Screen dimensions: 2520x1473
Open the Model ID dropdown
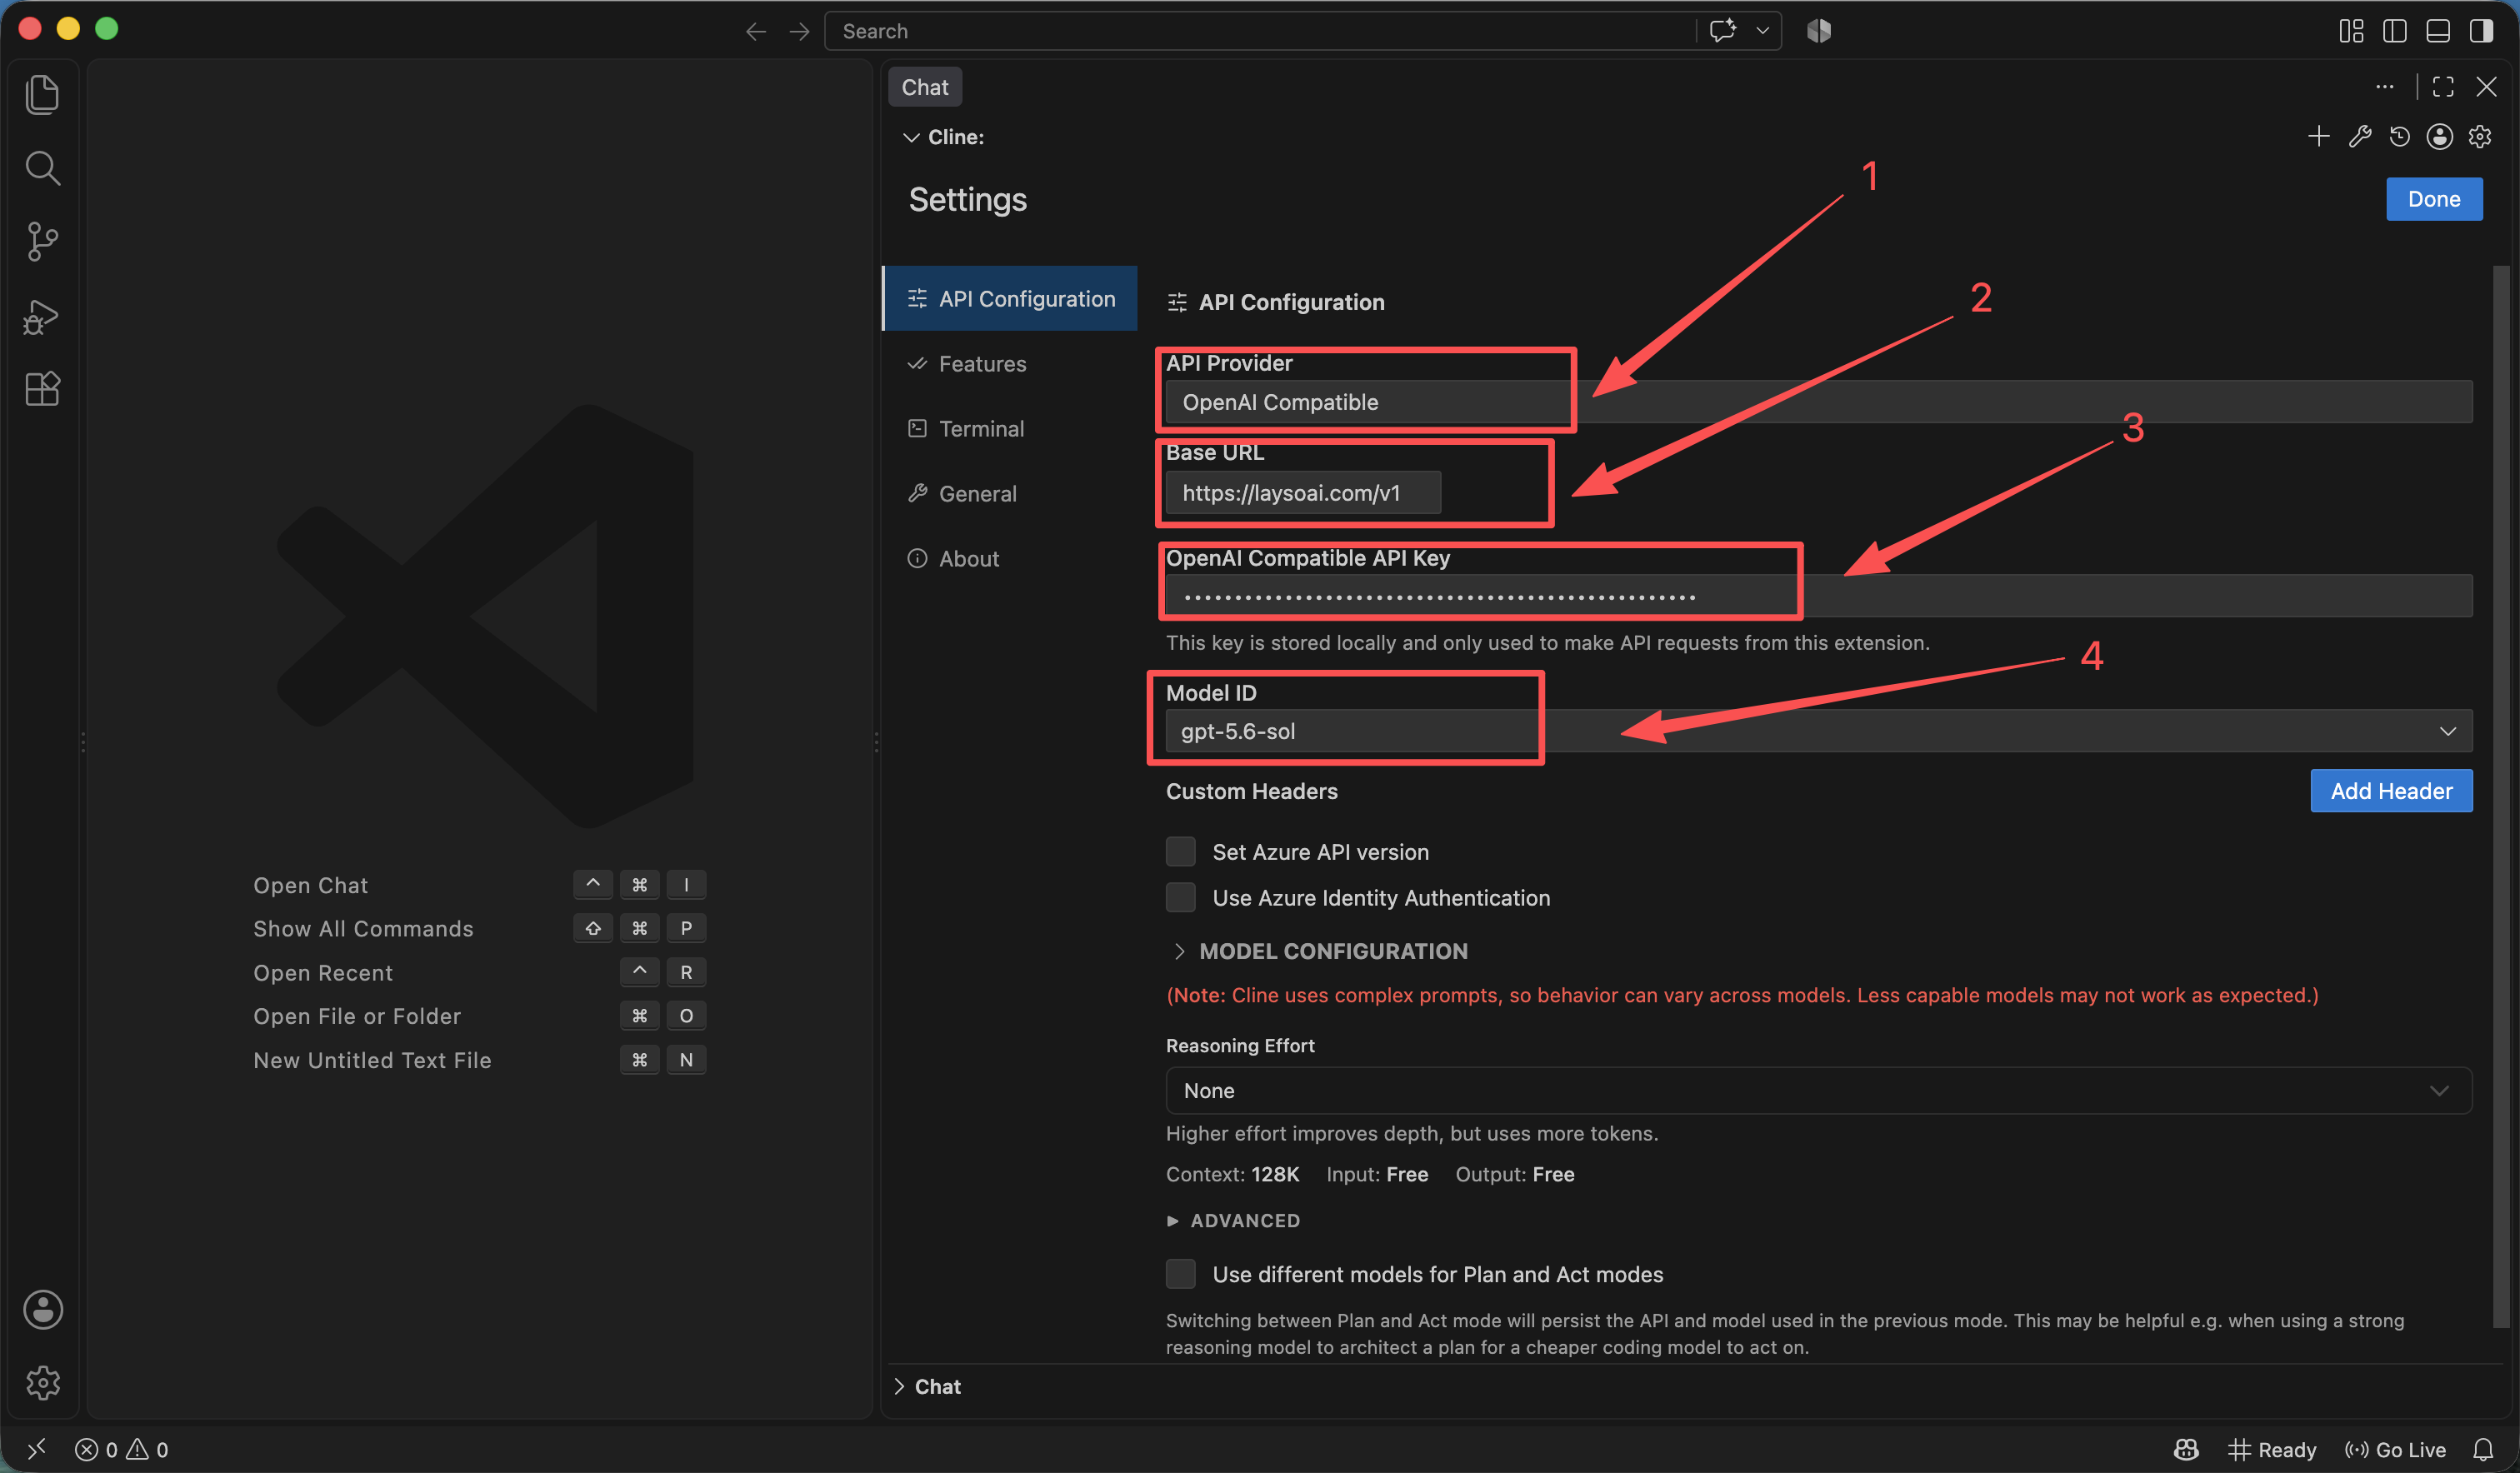pyautogui.click(x=1819, y=731)
